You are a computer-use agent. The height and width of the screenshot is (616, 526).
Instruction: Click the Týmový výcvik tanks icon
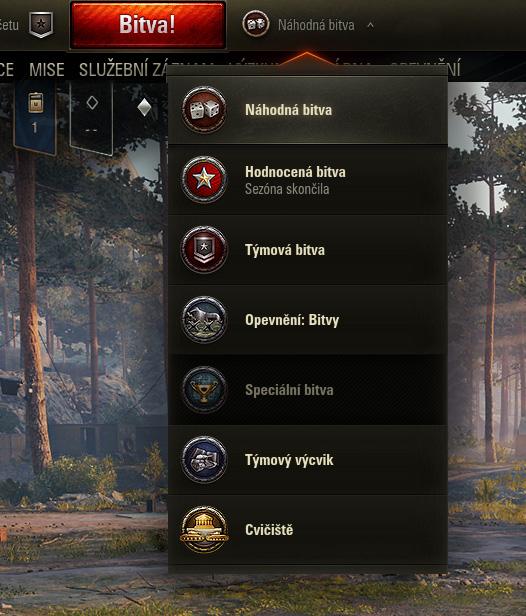[x=204, y=459]
